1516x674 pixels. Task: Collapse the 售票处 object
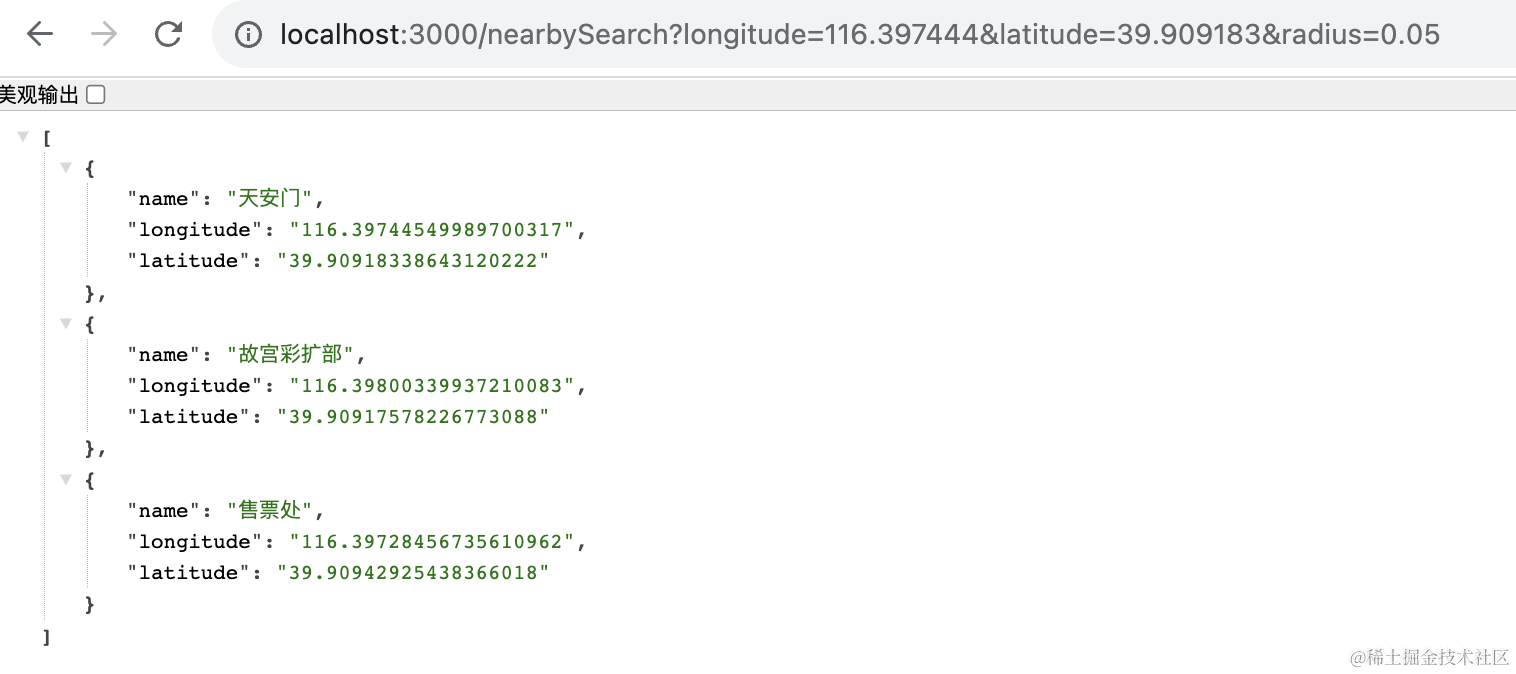pyautogui.click(x=66, y=479)
